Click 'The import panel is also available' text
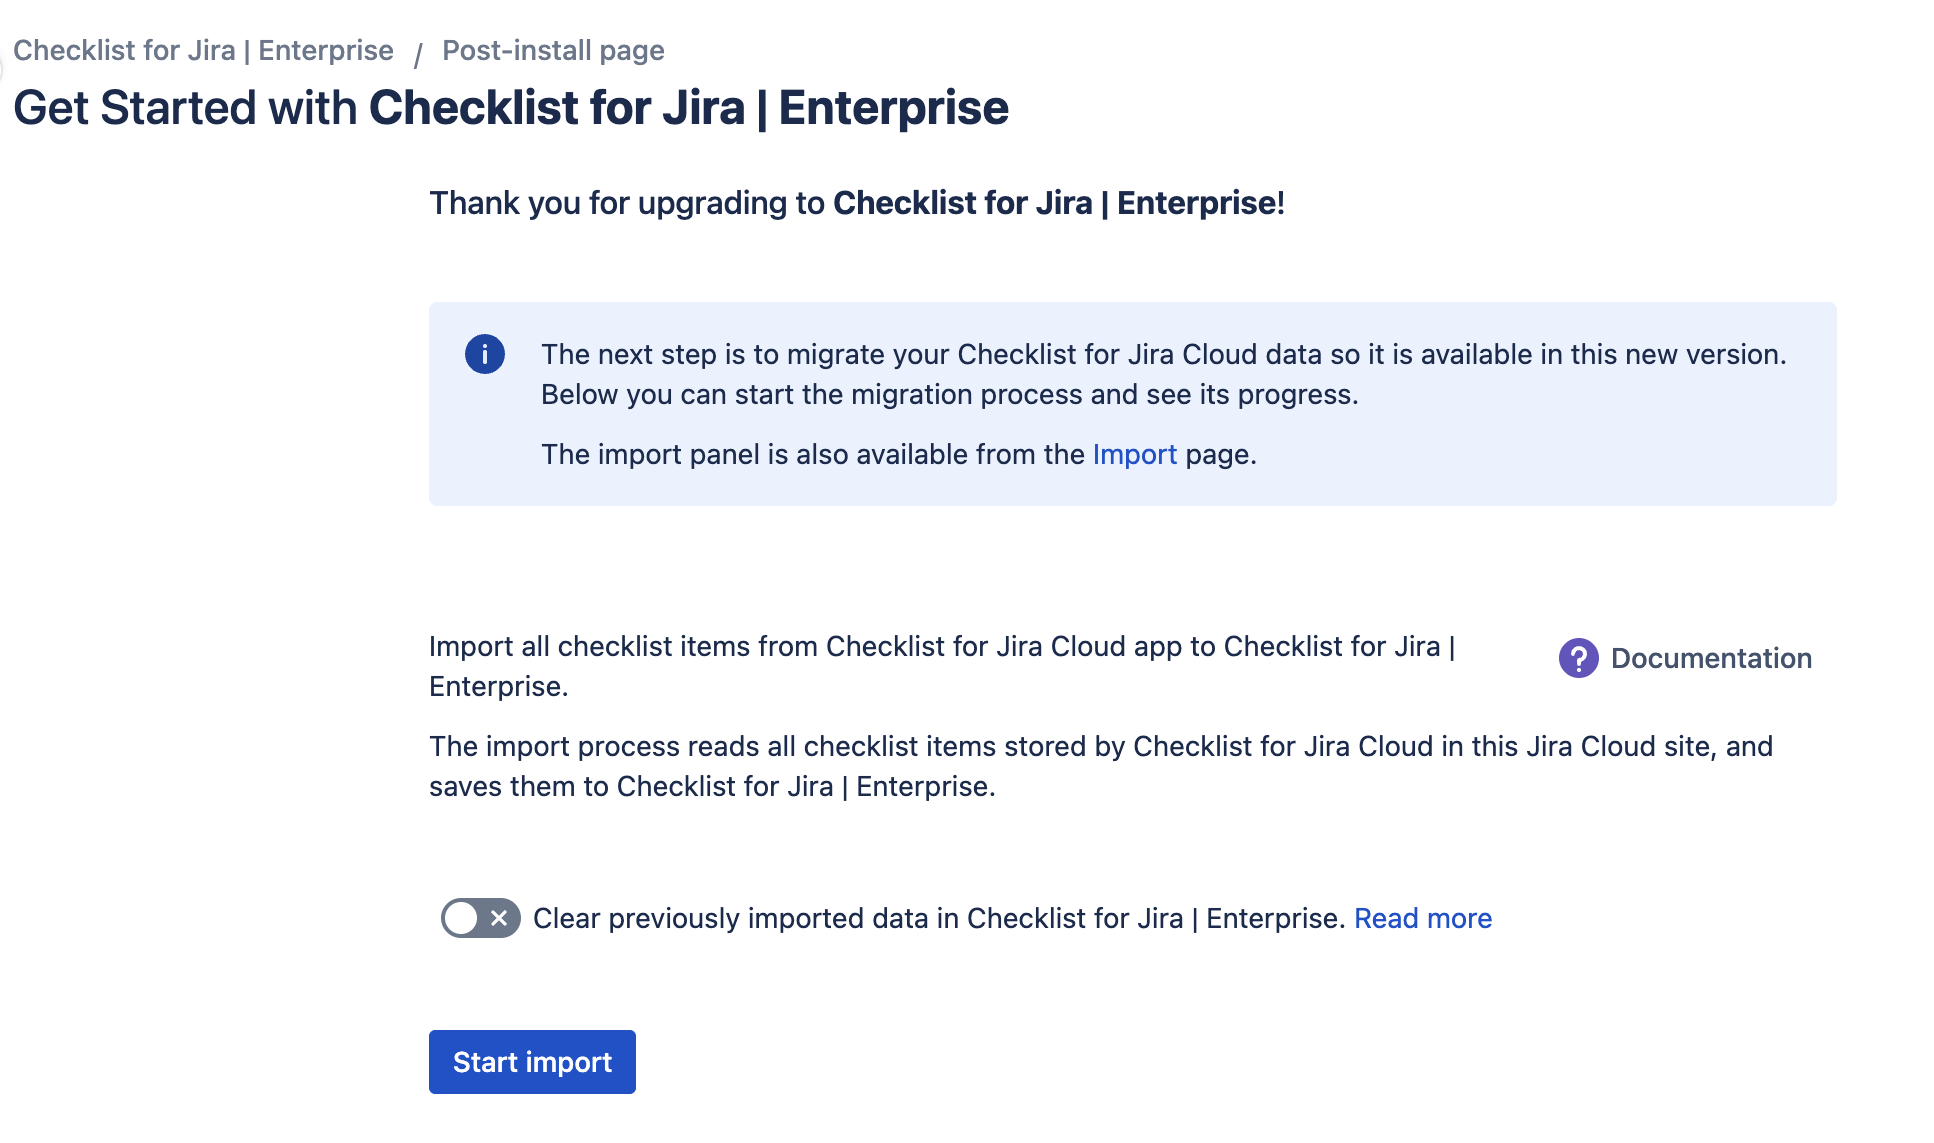The height and width of the screenshot is (1143, 1934). (812, 454)
